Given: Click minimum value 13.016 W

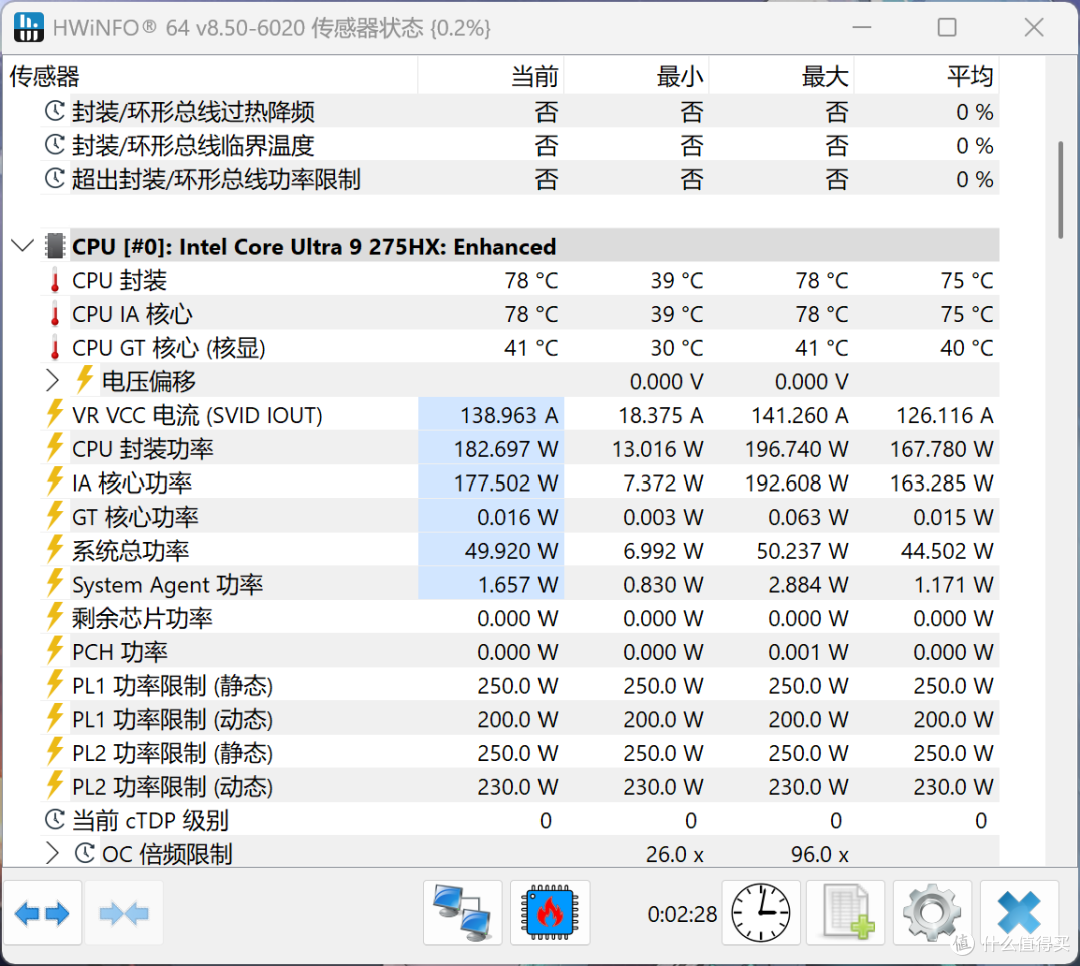Looking at the screenshot, I should click(658, 449).
